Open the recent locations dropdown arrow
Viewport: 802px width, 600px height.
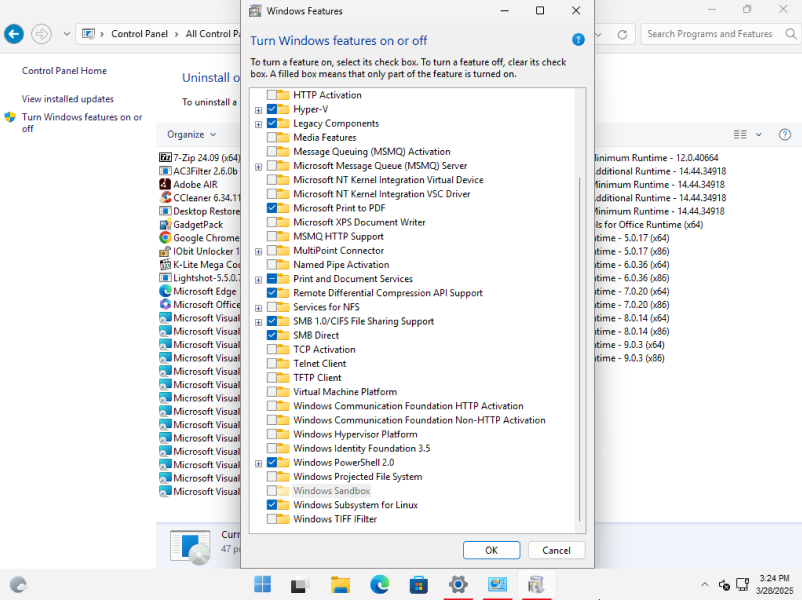(x=66, y=34)
